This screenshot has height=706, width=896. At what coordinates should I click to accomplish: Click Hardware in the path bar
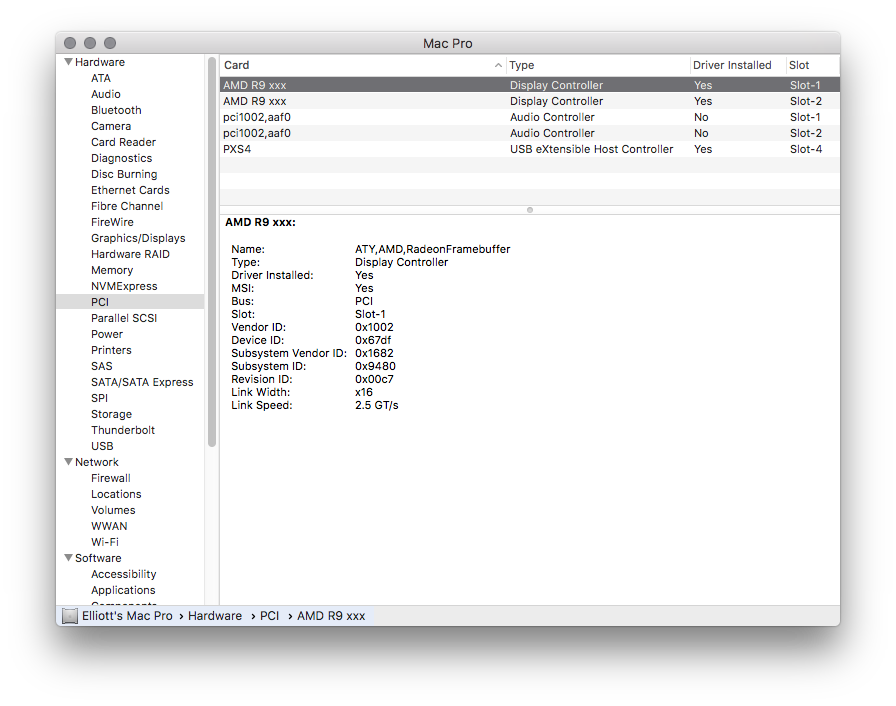click(x=215, y=616)
